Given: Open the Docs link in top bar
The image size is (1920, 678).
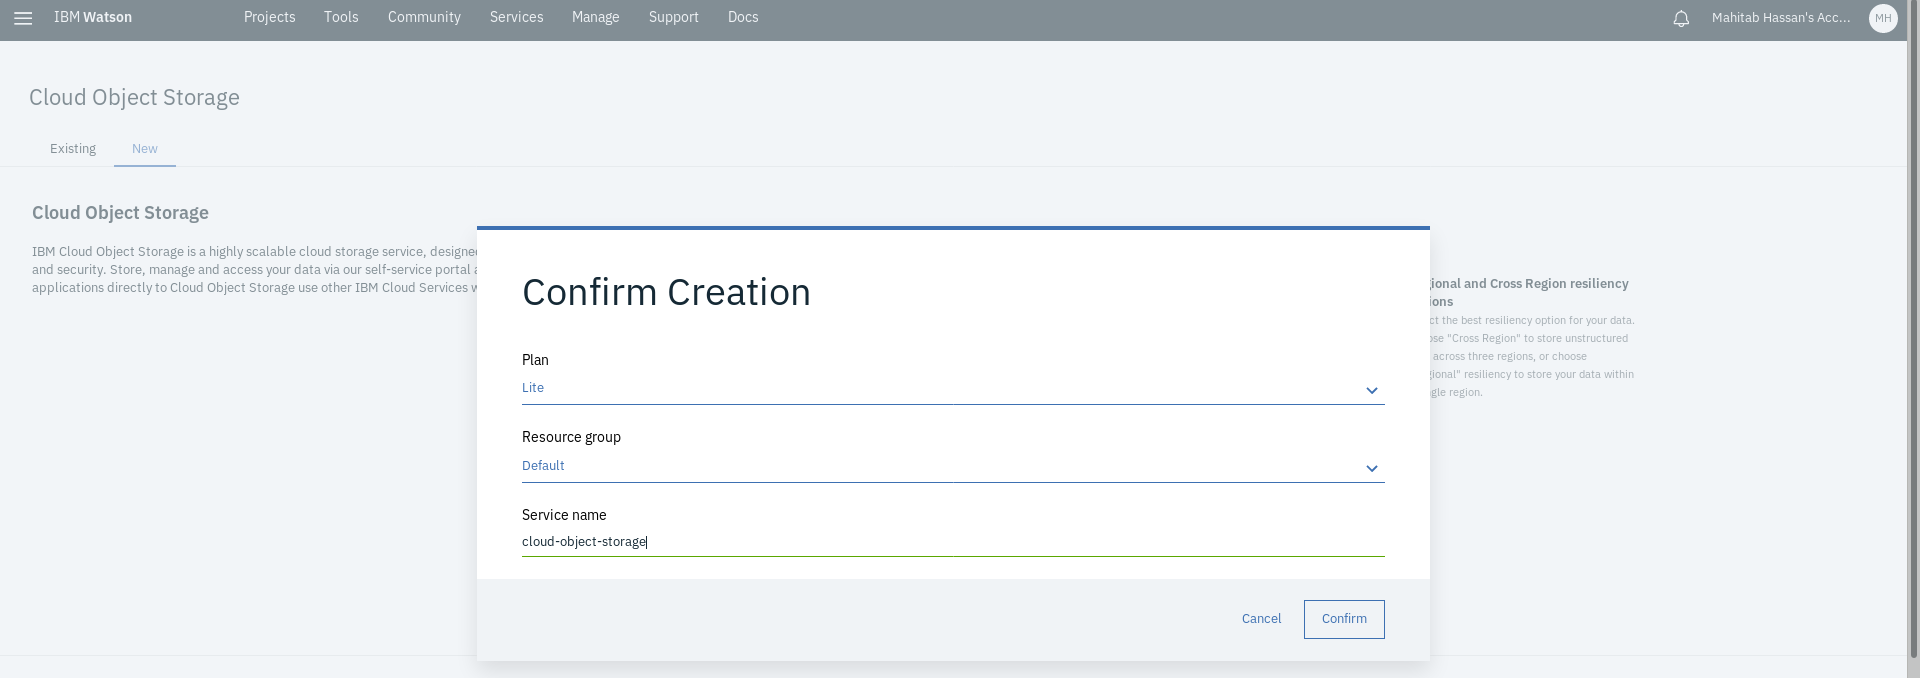Looking at the screenshot, I should (743, 17).
